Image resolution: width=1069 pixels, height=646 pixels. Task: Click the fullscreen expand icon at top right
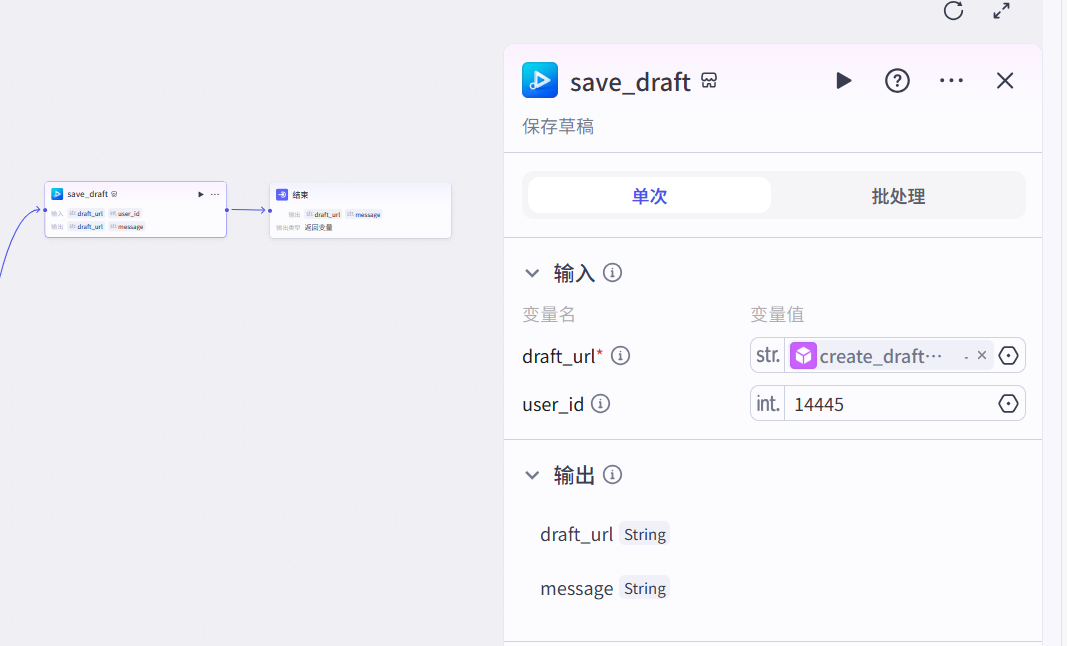click(1001, 12)
